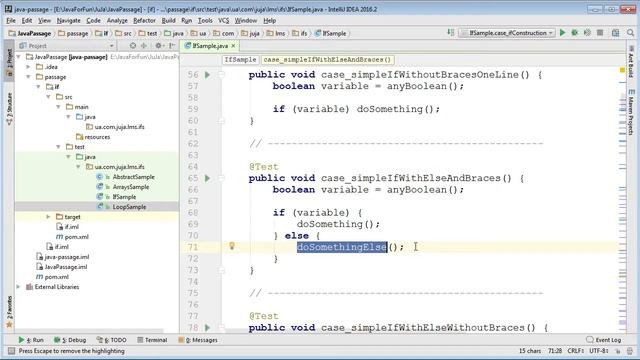Select the IfSample.java editor tab
This screenshot has height=360, width=640.
(x=209, y=46)
